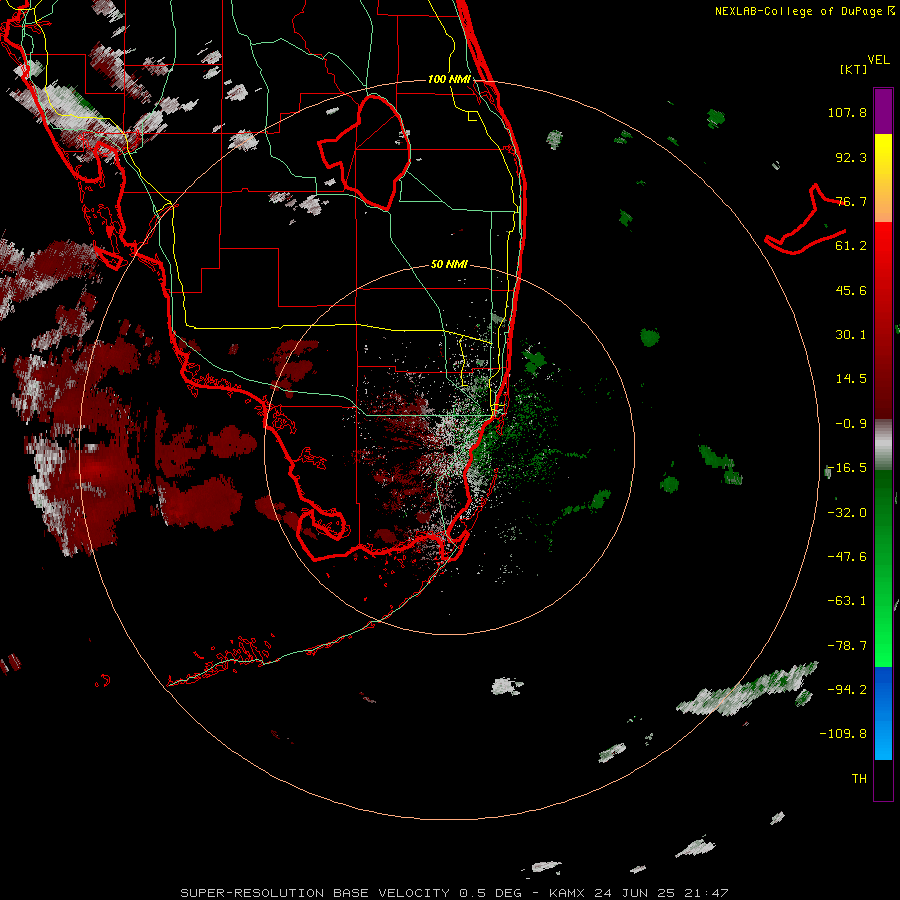Image resolution: width=900 pixels, height=900 pixels.
Task: Click the 30.1 scale value
Action: coord(851,335)
